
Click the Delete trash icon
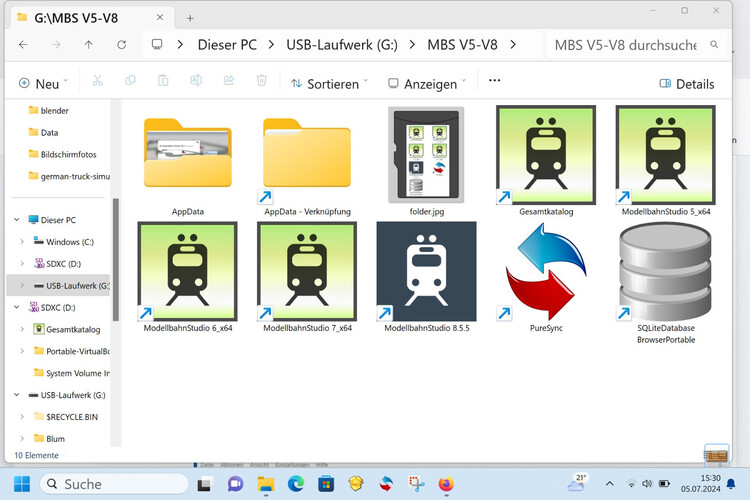(x=262, y=80)
